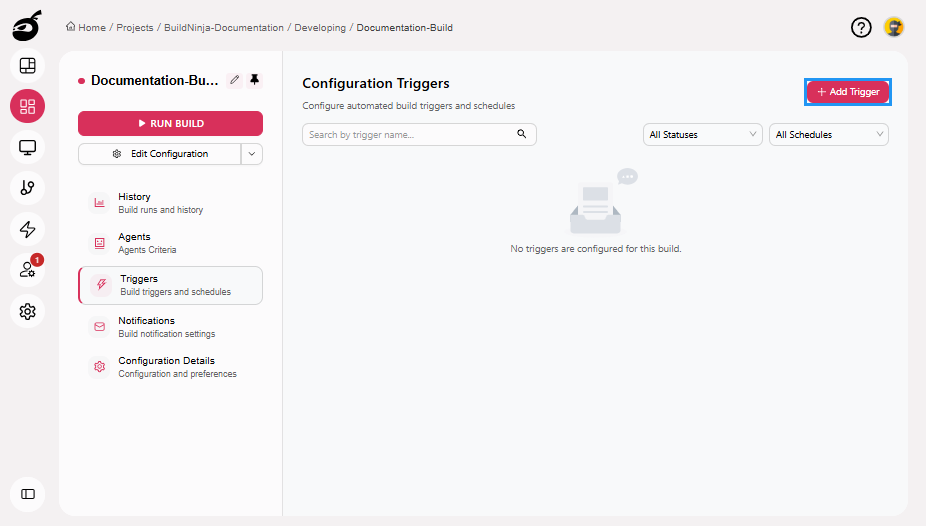Expand the All Statuses dropdown
926x526 pixels.
click(704, 134)
